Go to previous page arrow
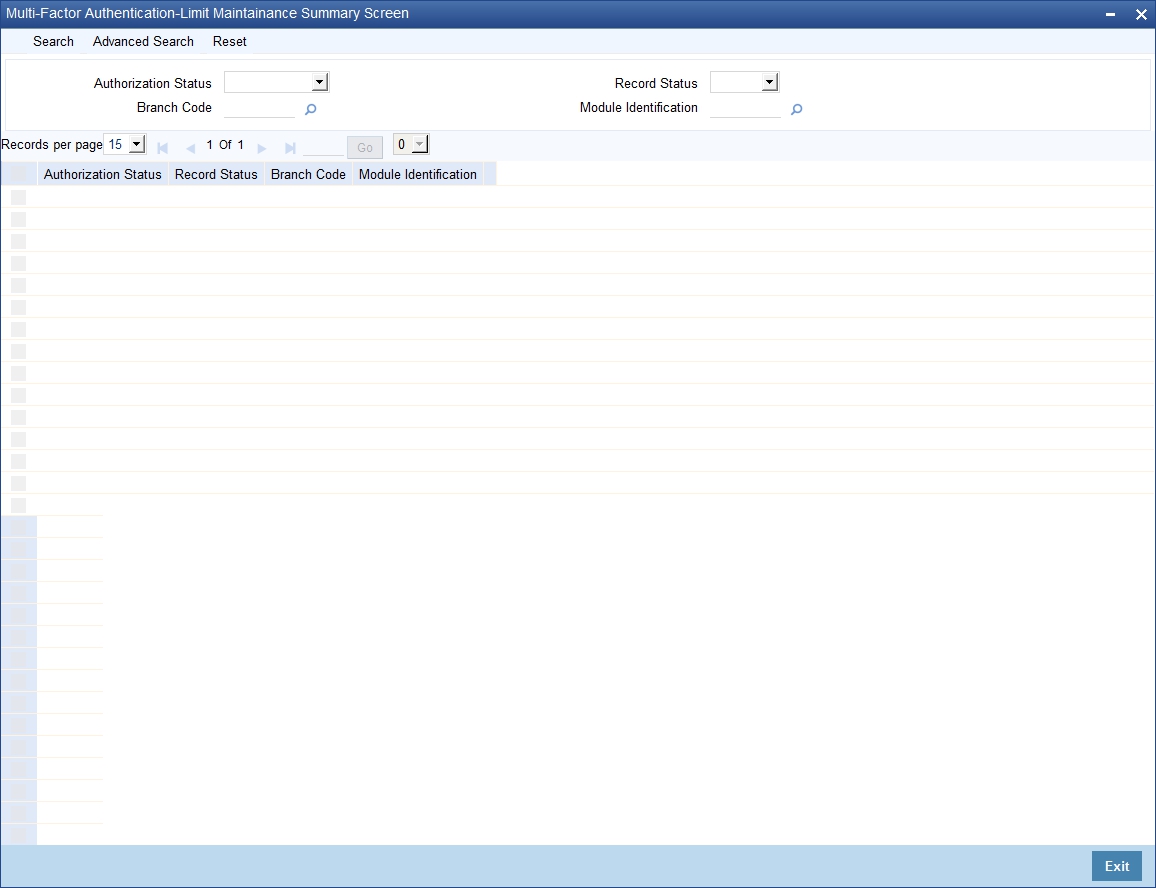The width and height of the screenshot is (1156, 888). (190, 148)
